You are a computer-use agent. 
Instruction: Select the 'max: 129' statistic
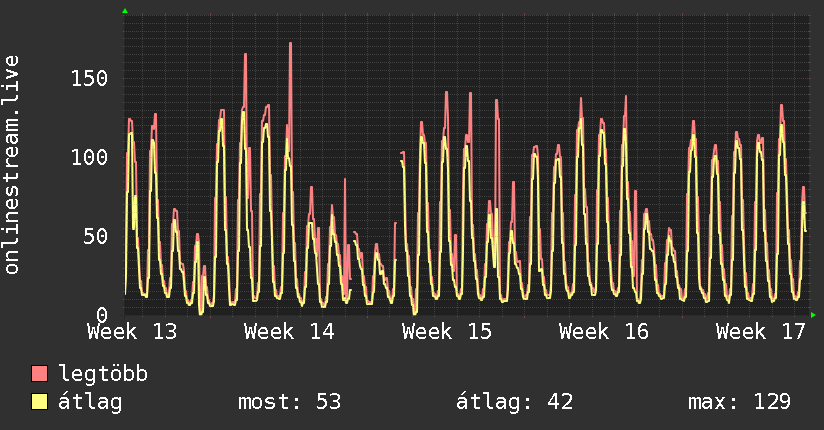click(739, 402)
